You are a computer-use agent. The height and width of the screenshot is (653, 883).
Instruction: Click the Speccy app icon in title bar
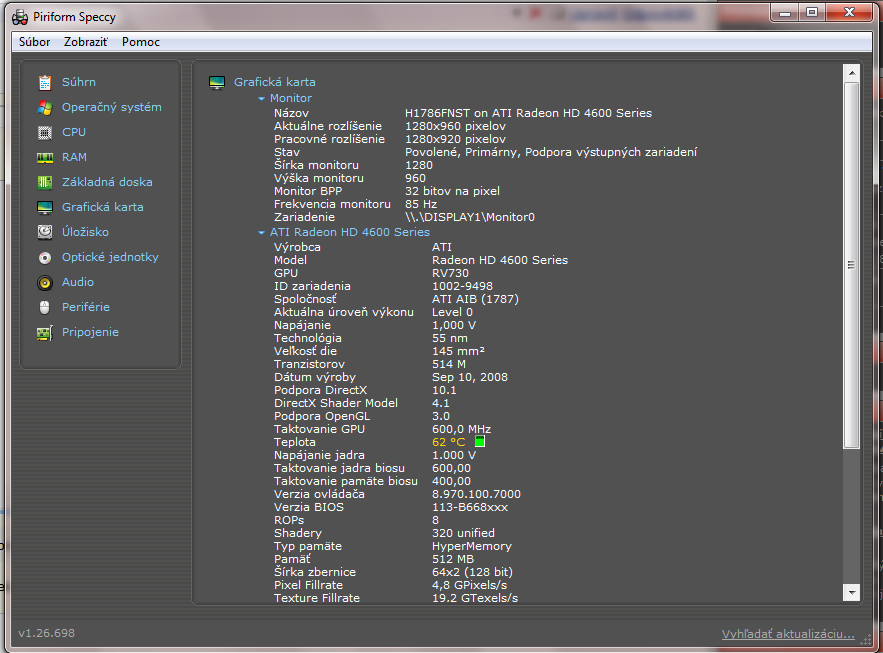20,17
